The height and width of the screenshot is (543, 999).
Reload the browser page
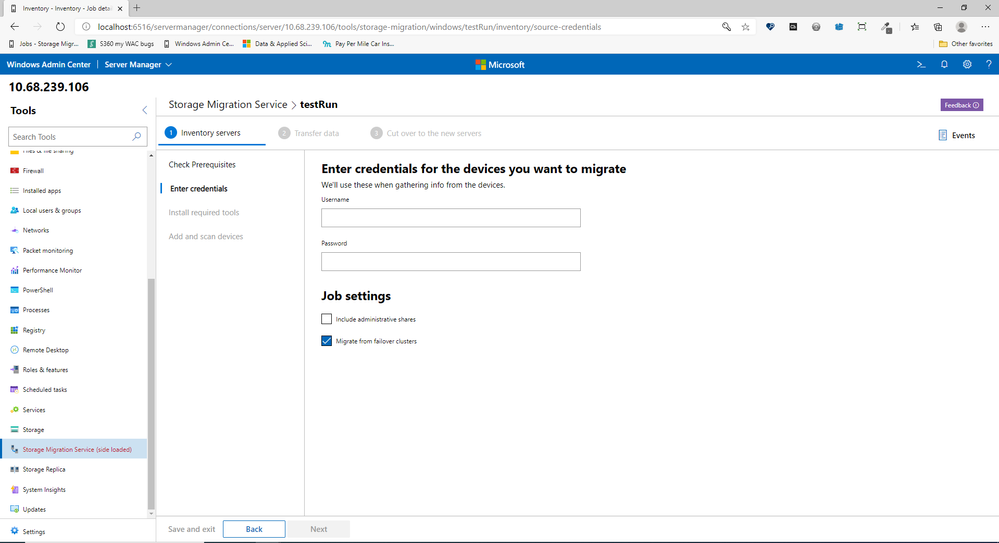[60, 27]
